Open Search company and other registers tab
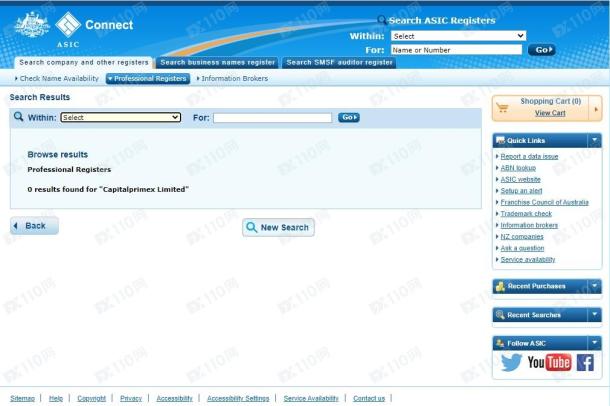This screenshot has width=610, height=406. 84,62
